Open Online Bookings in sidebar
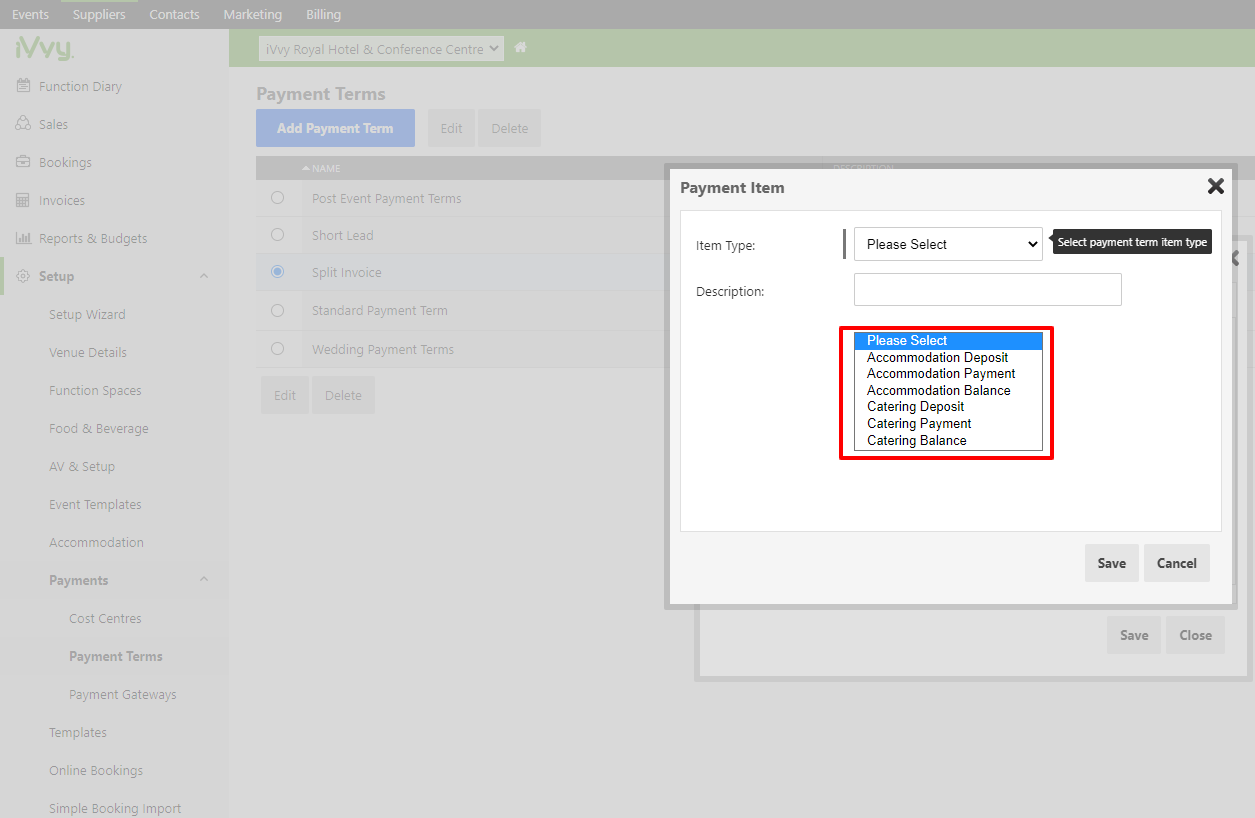Viewport: 1255px width, 818px height. (x=96, y=770)
